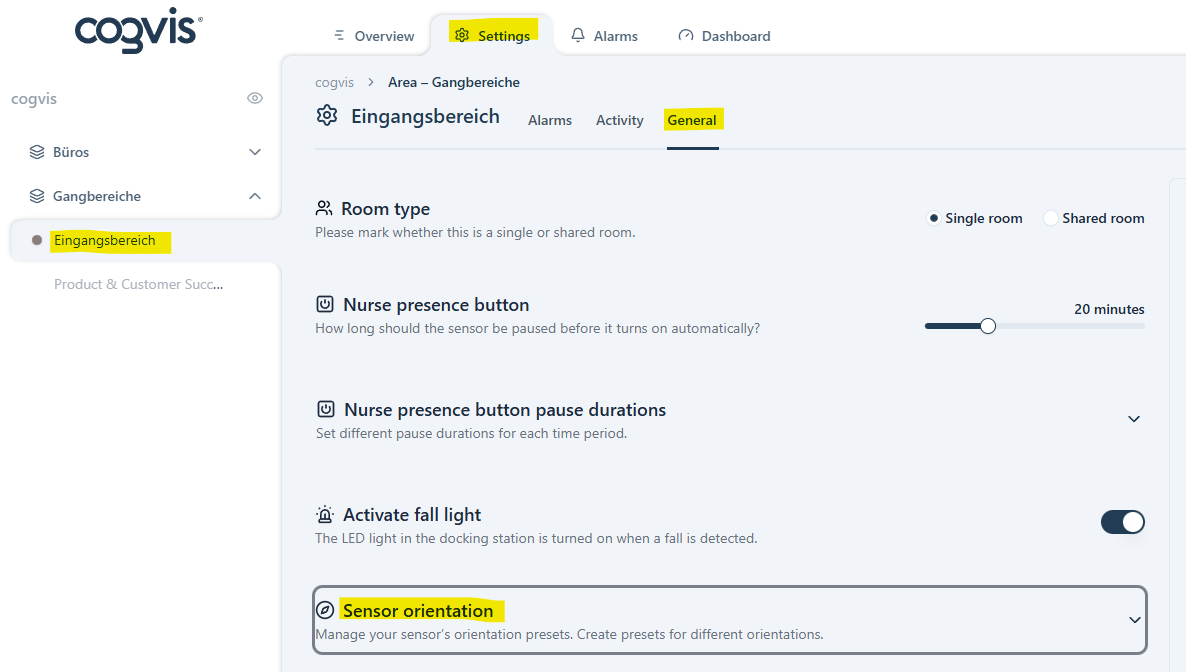This screenshot has height=672, width=1186.
Task: Open the Alarms top navigation tab
Action: (x=604, y=36)
